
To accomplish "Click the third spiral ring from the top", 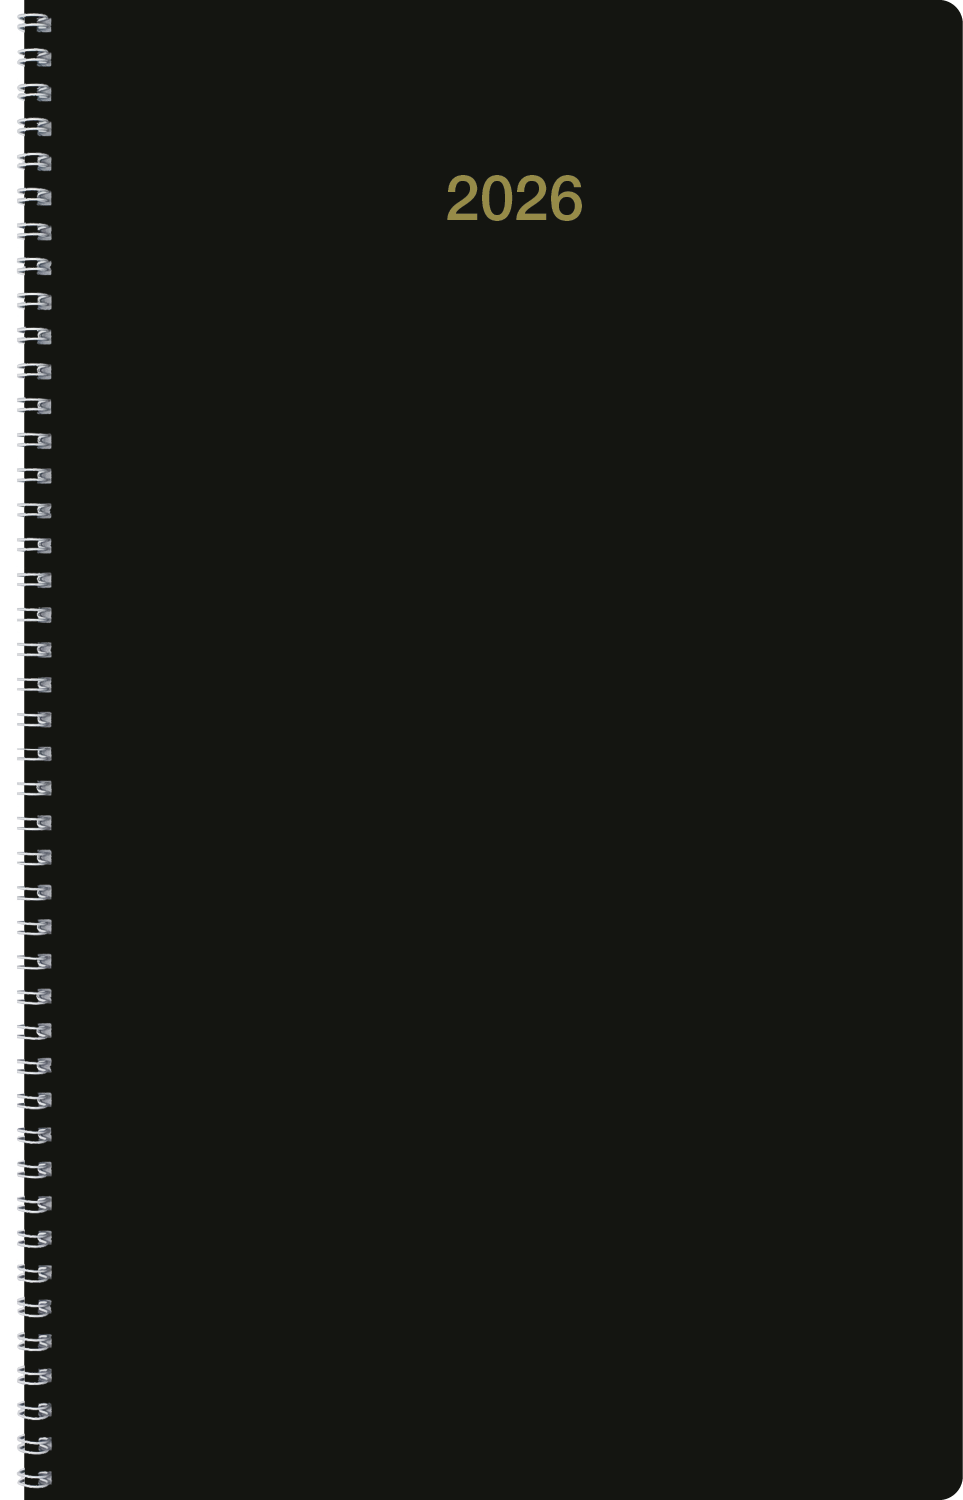I will point(35,92).
